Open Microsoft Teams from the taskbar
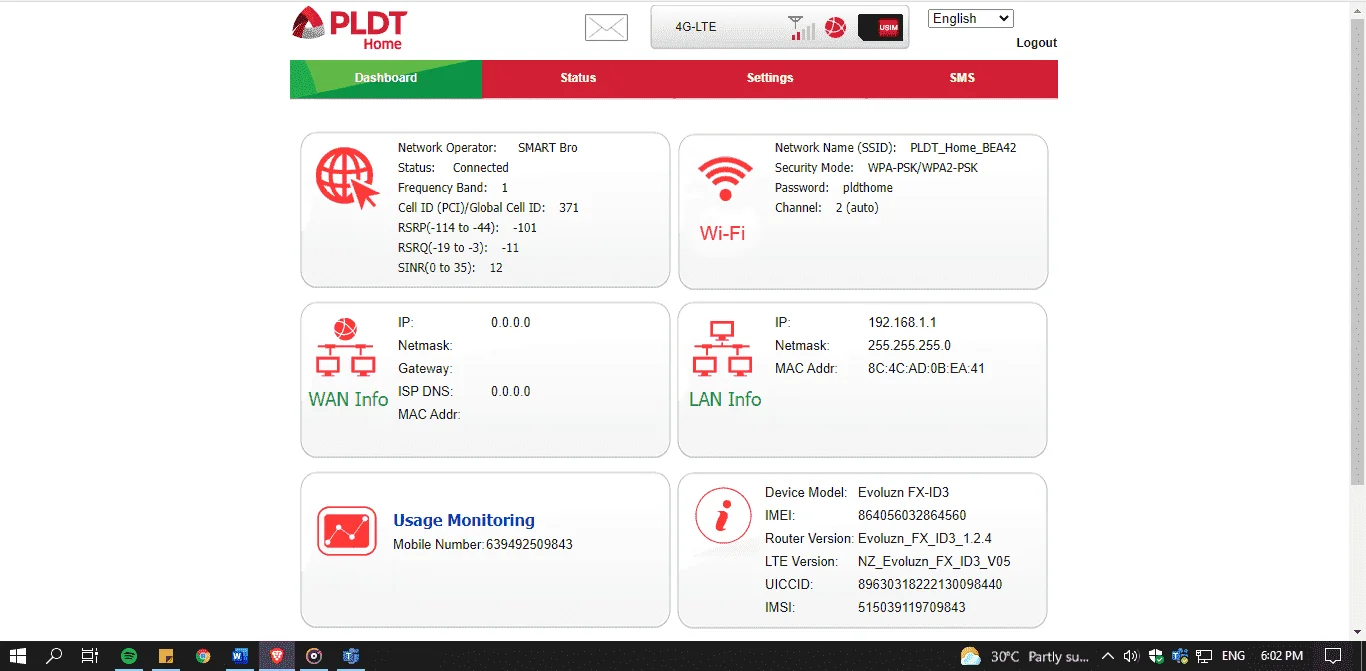1366x671 pixels. point(351,656)
